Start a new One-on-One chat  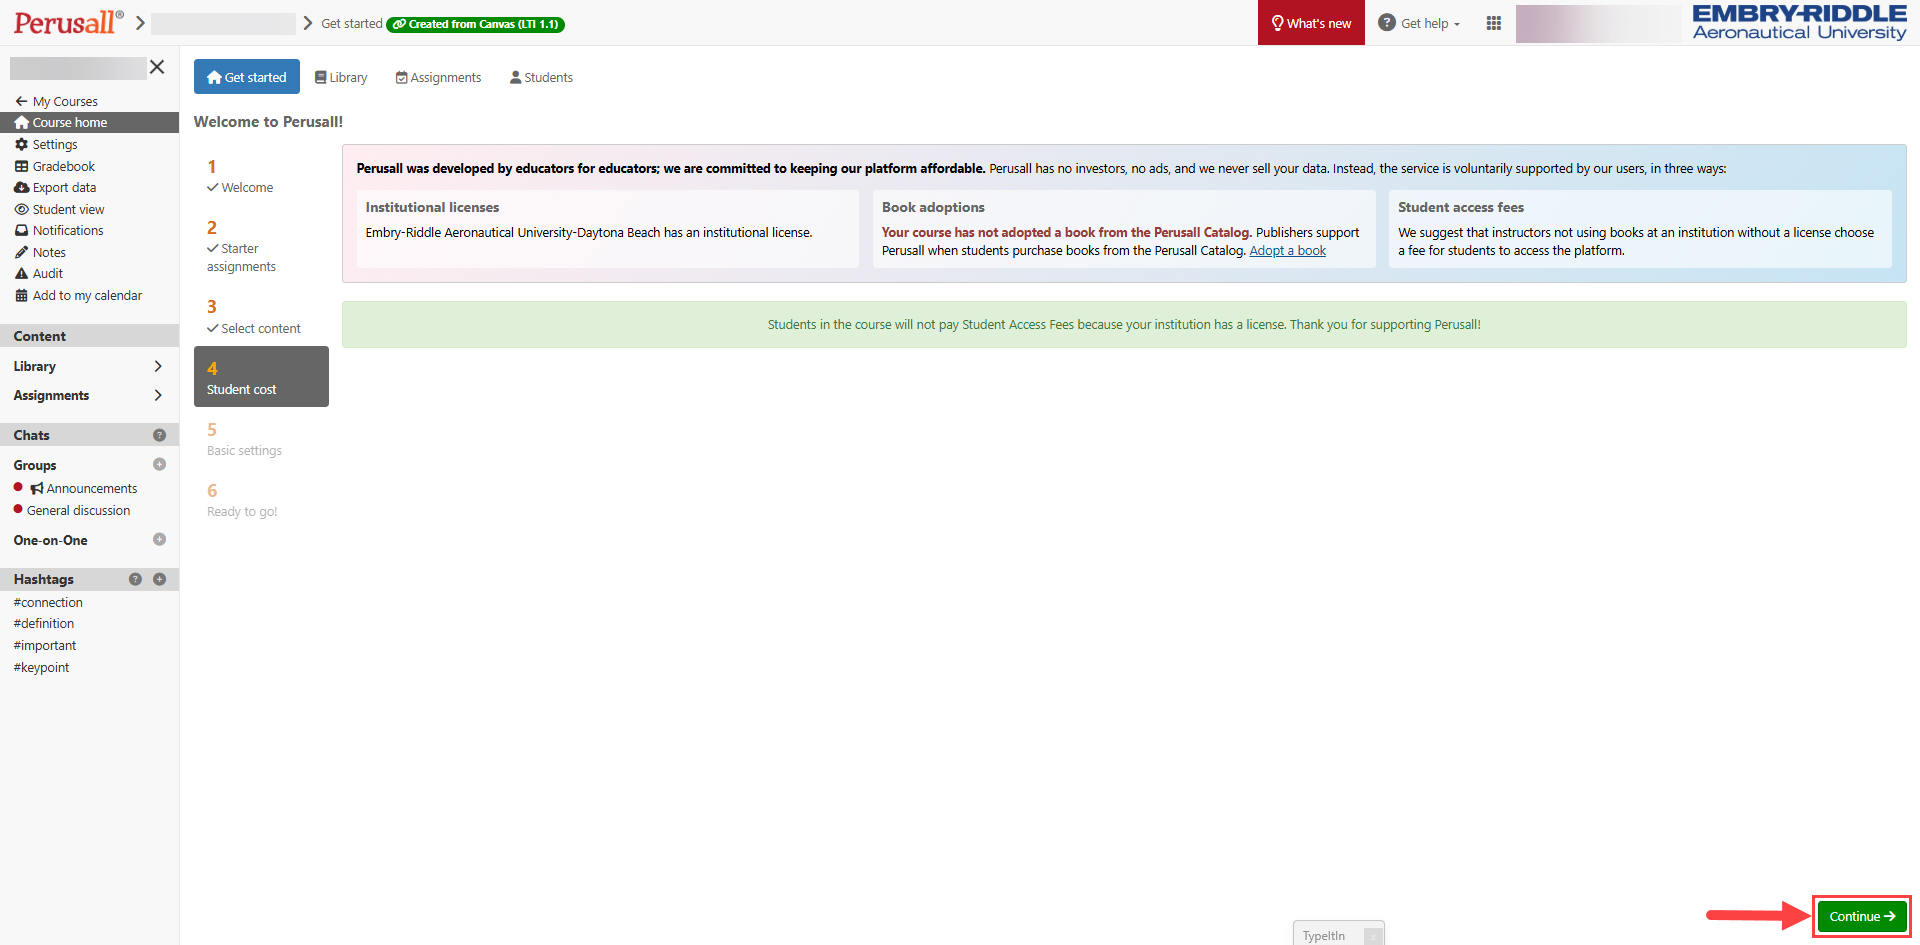click(159, 539)
